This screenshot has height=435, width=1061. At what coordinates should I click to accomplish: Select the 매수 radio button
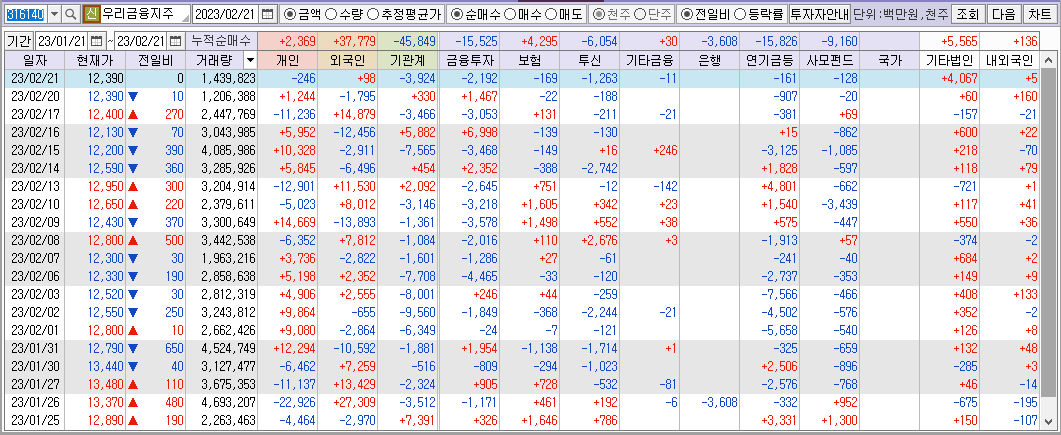[511, 14]
